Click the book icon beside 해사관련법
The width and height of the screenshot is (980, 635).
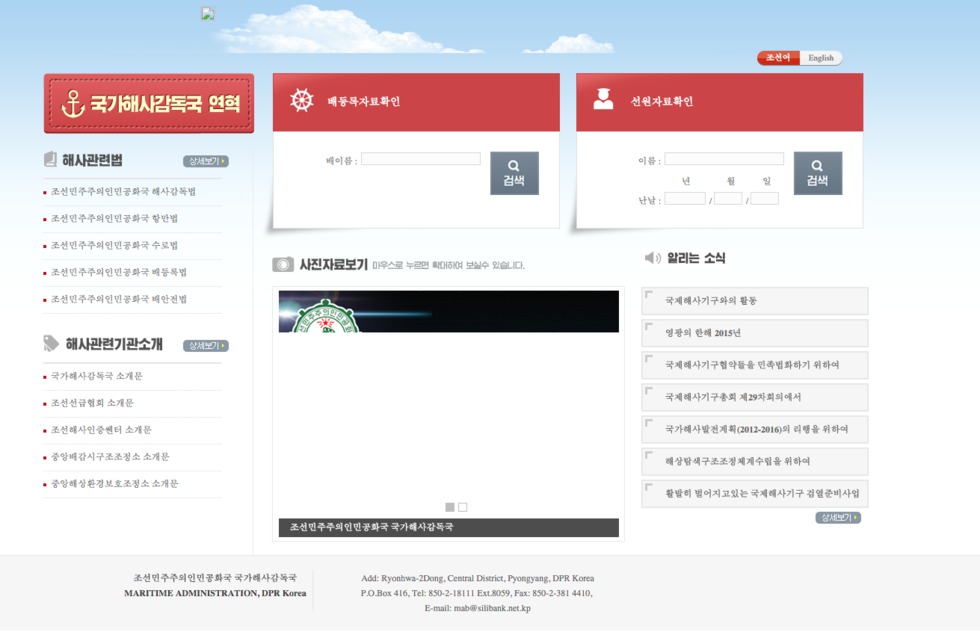tap(50, 159)
